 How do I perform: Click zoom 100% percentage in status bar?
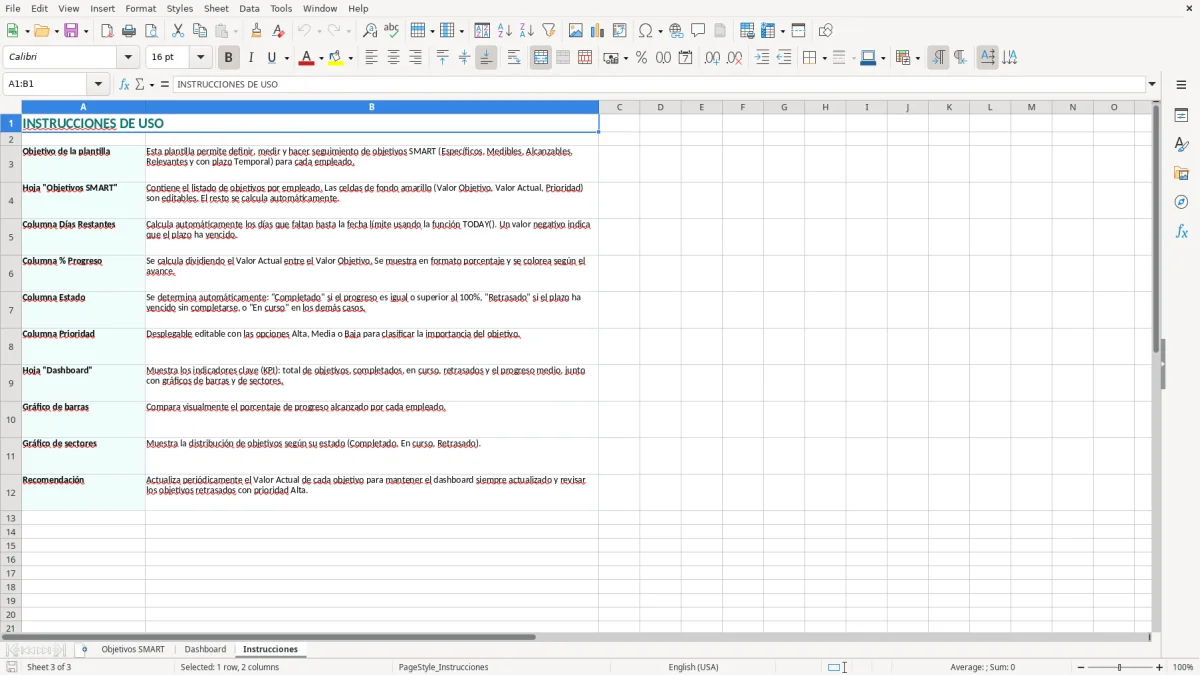coord(1183,667)
